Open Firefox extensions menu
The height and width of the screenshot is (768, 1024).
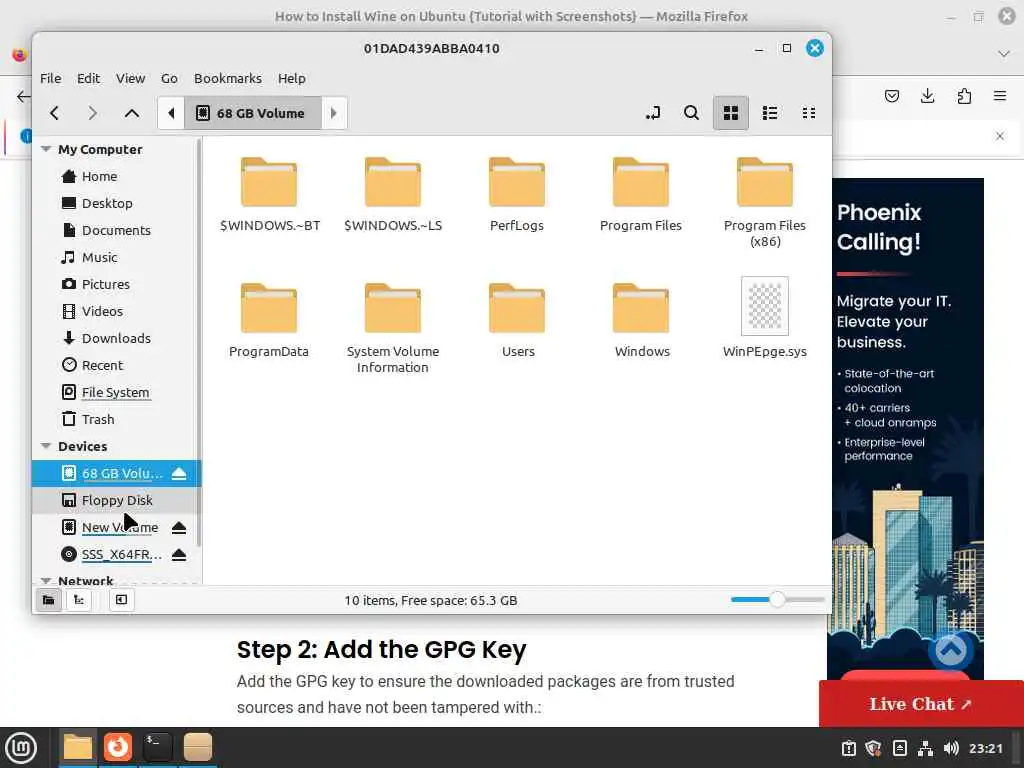pyautogui.click(x=964, y=96)
